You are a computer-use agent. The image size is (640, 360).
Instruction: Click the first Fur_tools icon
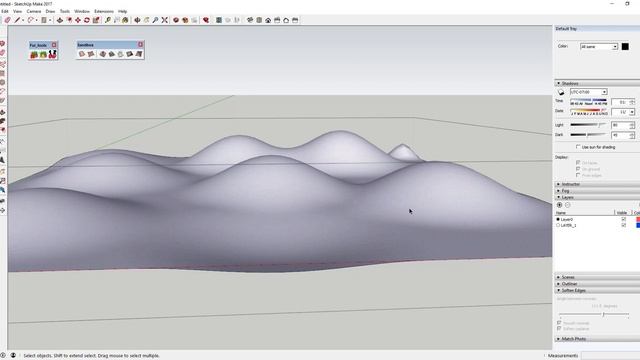[34, 54]
